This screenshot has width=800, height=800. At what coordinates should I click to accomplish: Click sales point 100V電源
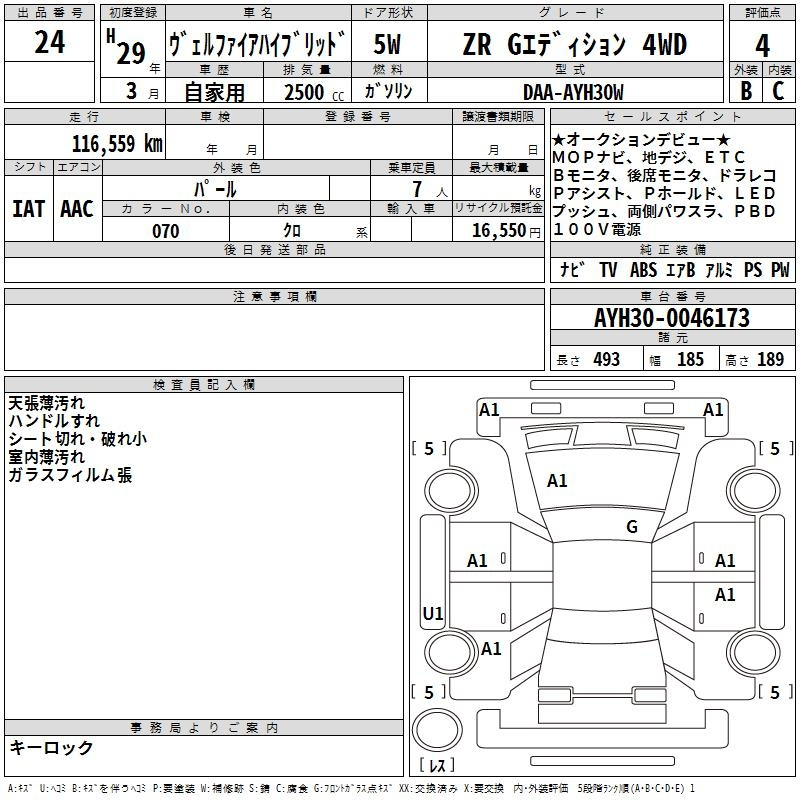click(x=597, y=229)
